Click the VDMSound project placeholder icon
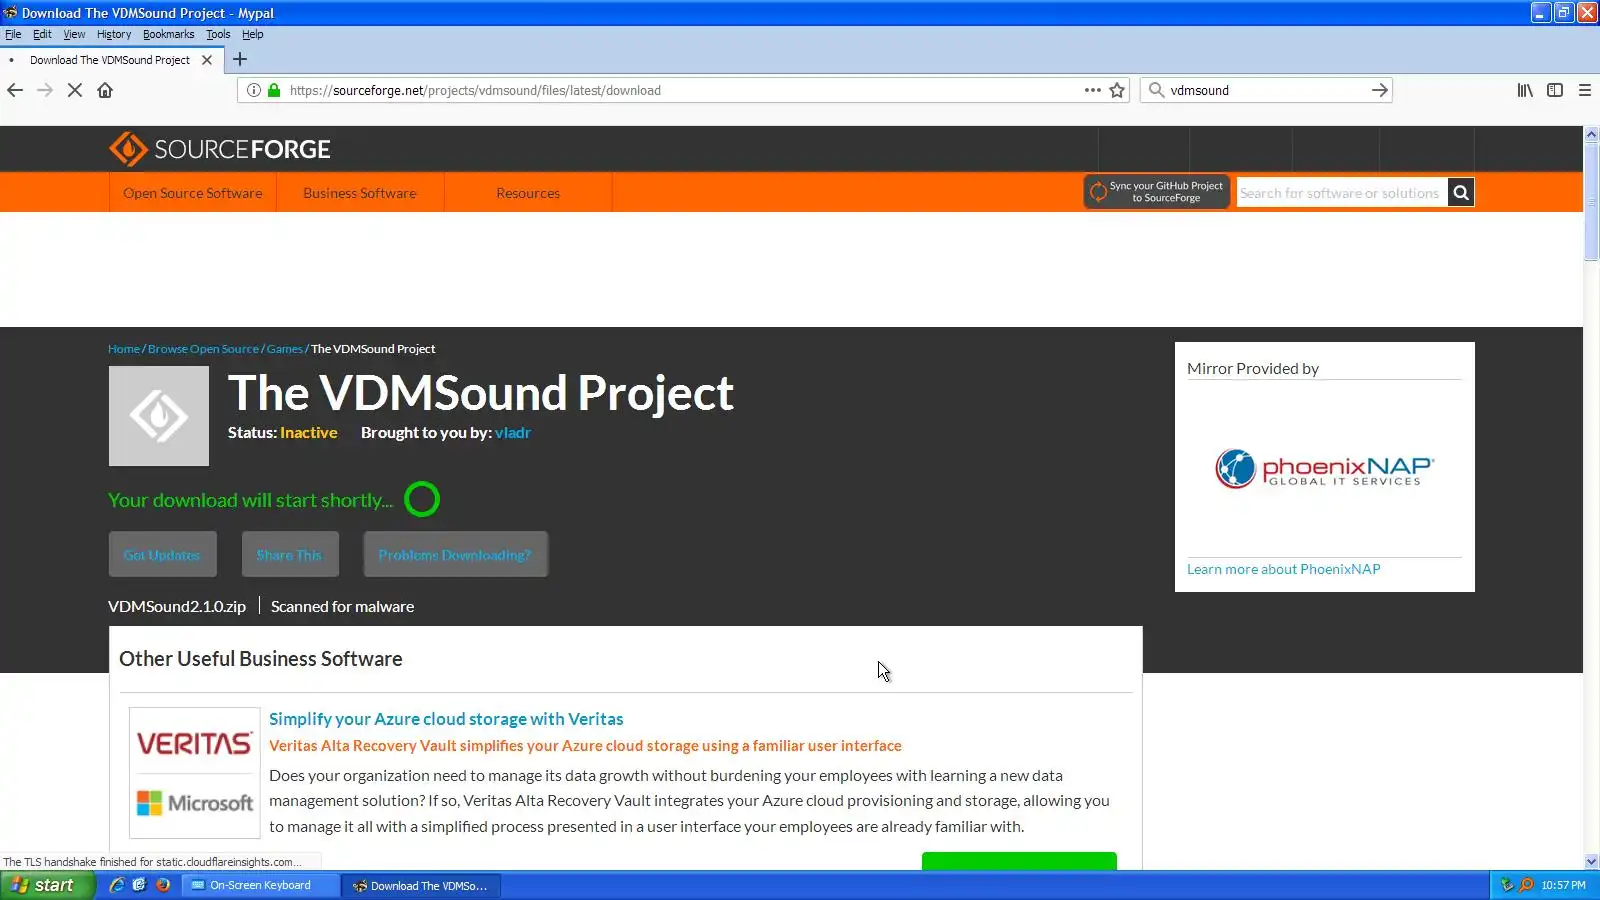Screen dimensions: 1600x900 pos(159,416)
